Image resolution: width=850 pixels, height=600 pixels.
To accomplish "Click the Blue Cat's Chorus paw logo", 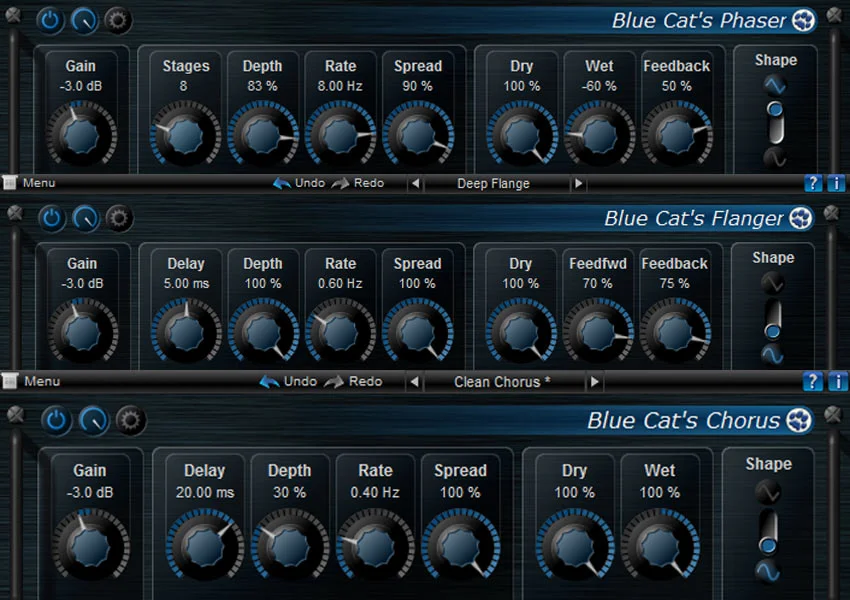I will click(799, 421).
